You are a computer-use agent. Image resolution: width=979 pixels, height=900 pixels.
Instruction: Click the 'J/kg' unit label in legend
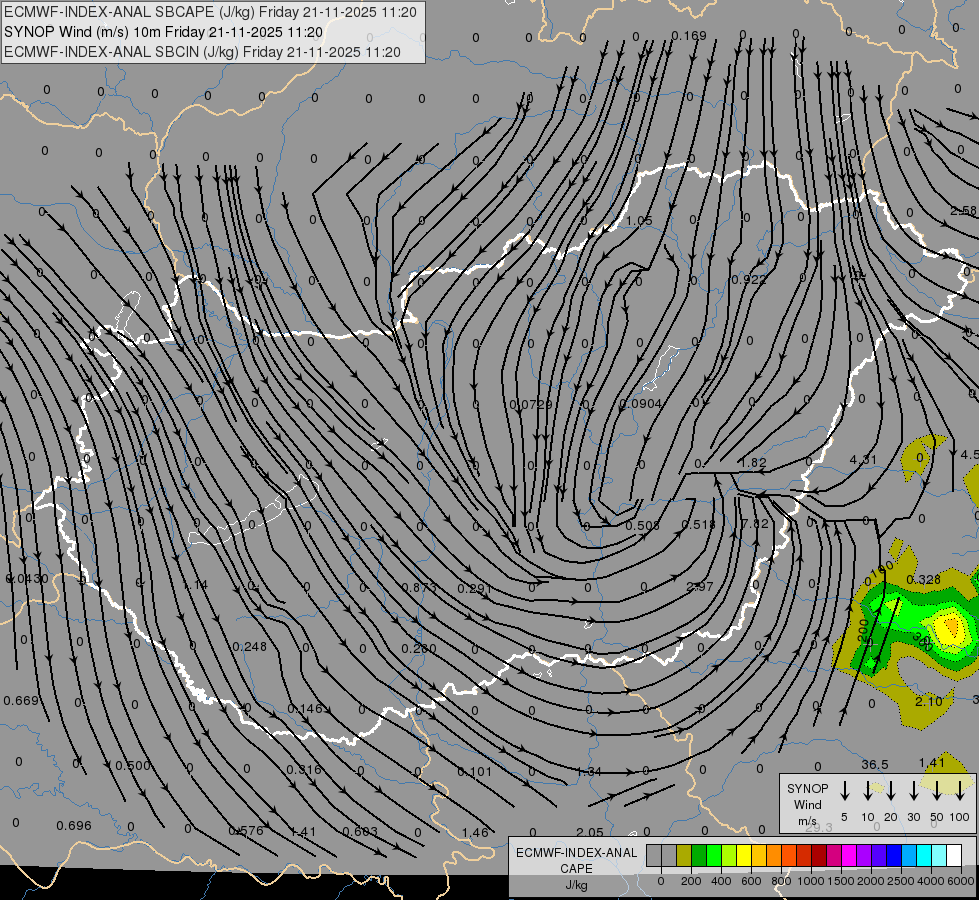point(576,885)
